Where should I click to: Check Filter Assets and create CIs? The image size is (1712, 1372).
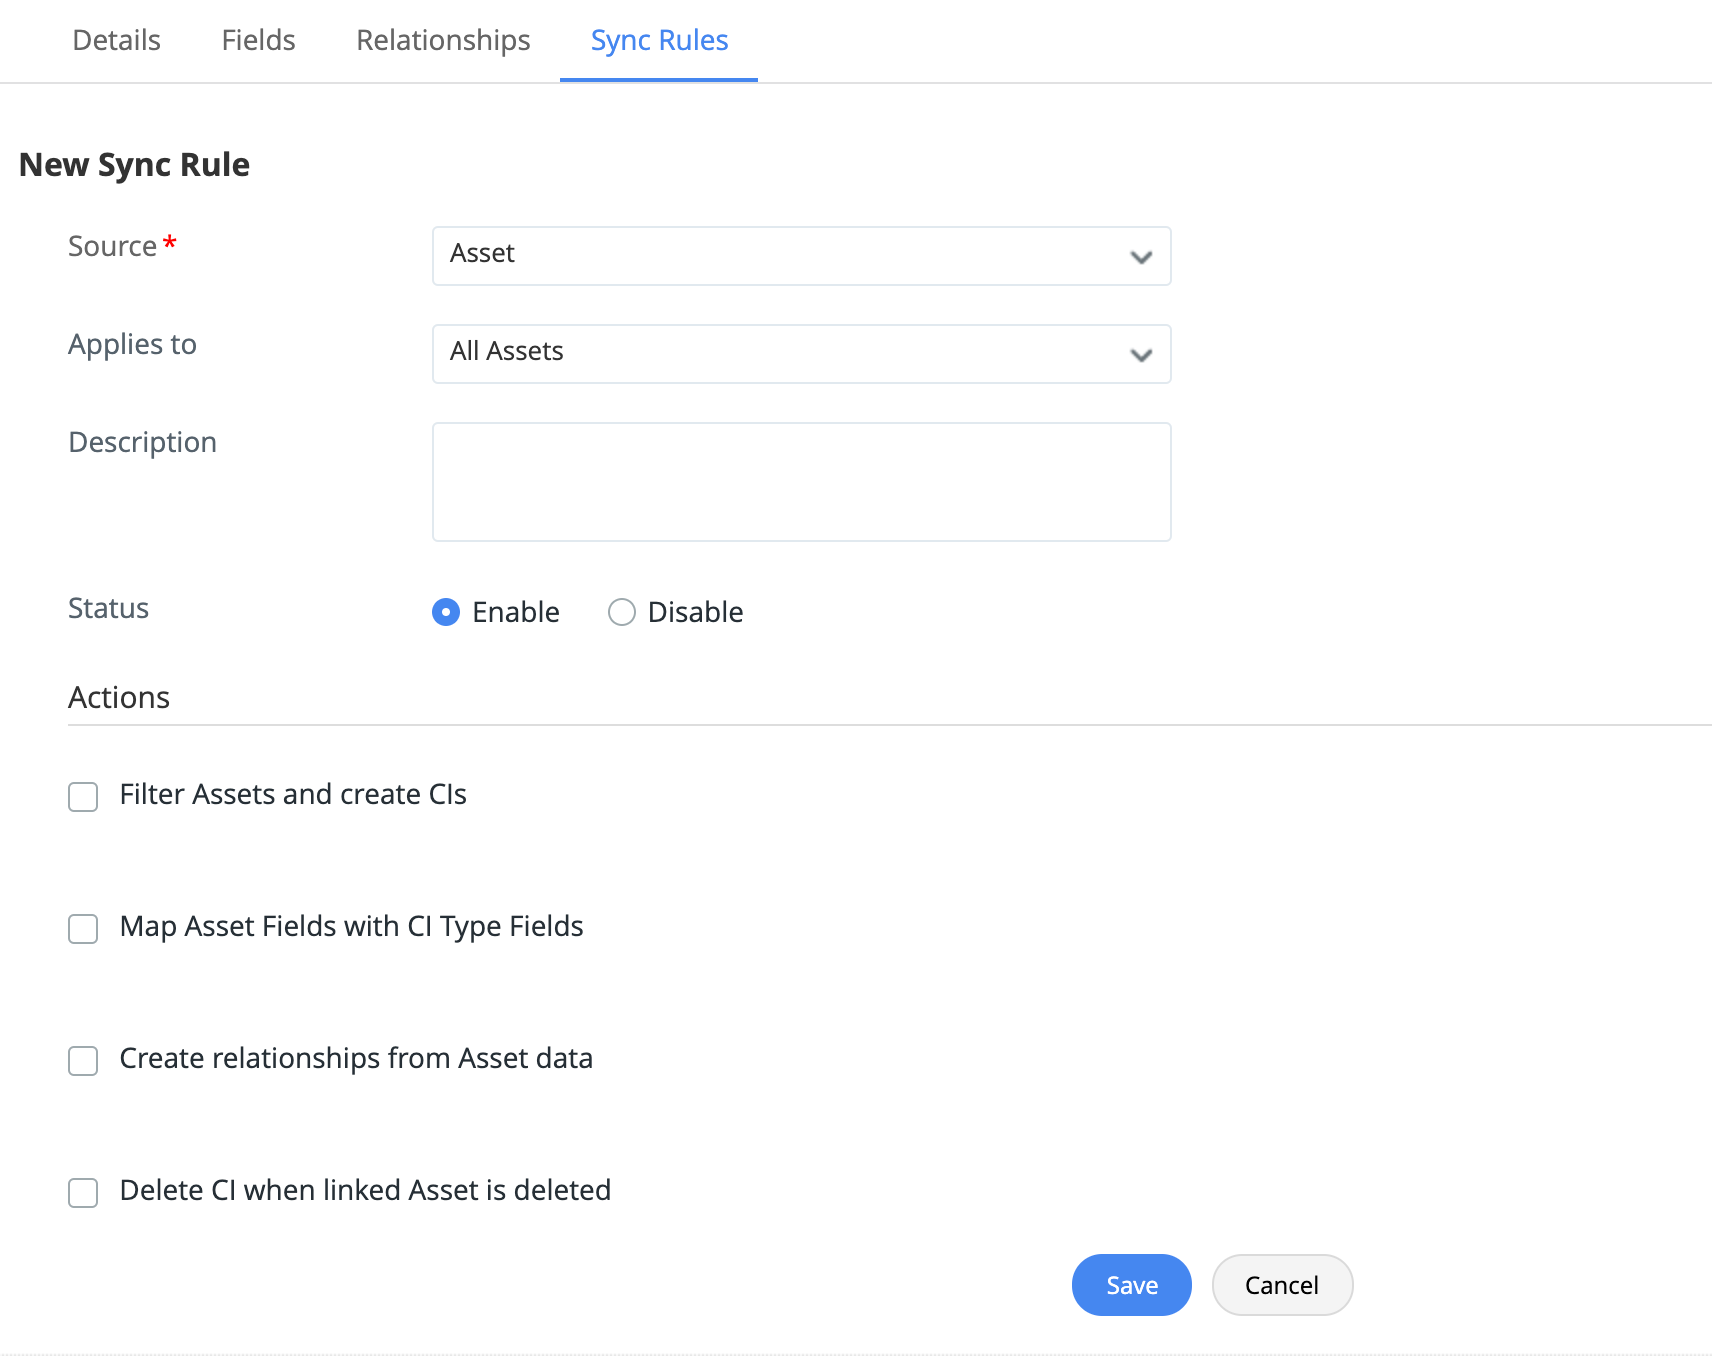[x=83, y=797]
